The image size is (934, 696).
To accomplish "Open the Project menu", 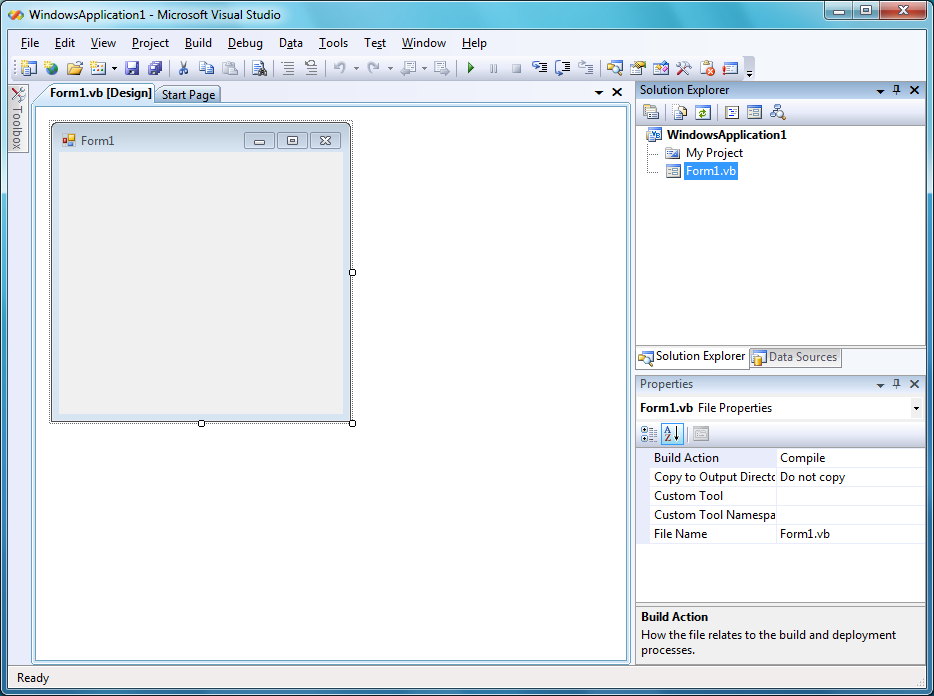I will point(150,43).
